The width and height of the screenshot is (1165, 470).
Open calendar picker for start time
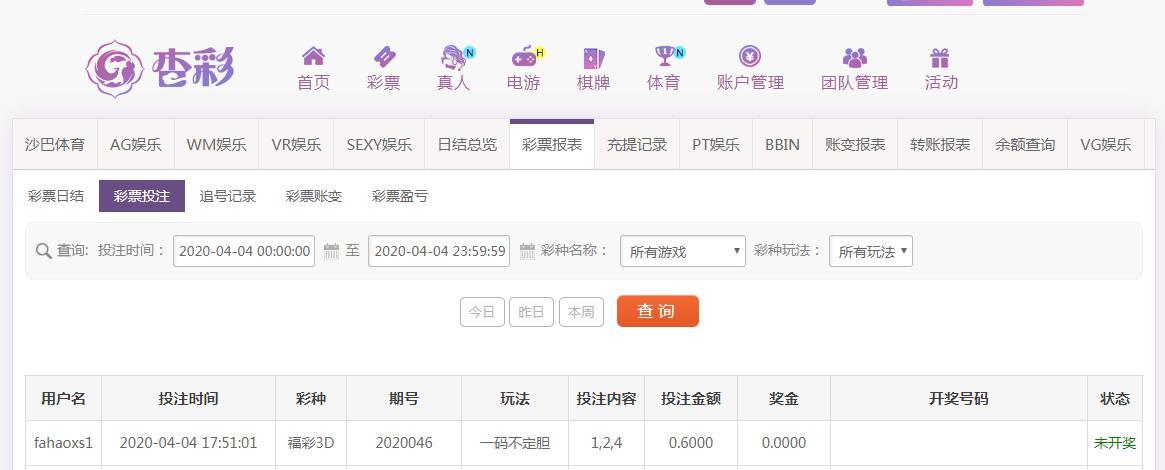click(332, 251)
